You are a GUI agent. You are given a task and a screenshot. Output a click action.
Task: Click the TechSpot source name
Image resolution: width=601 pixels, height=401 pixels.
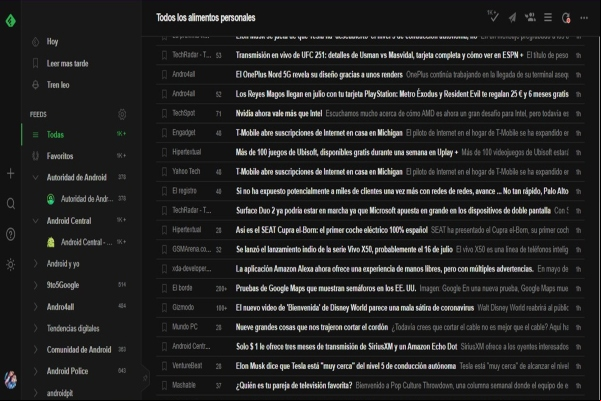coord(184,113)
